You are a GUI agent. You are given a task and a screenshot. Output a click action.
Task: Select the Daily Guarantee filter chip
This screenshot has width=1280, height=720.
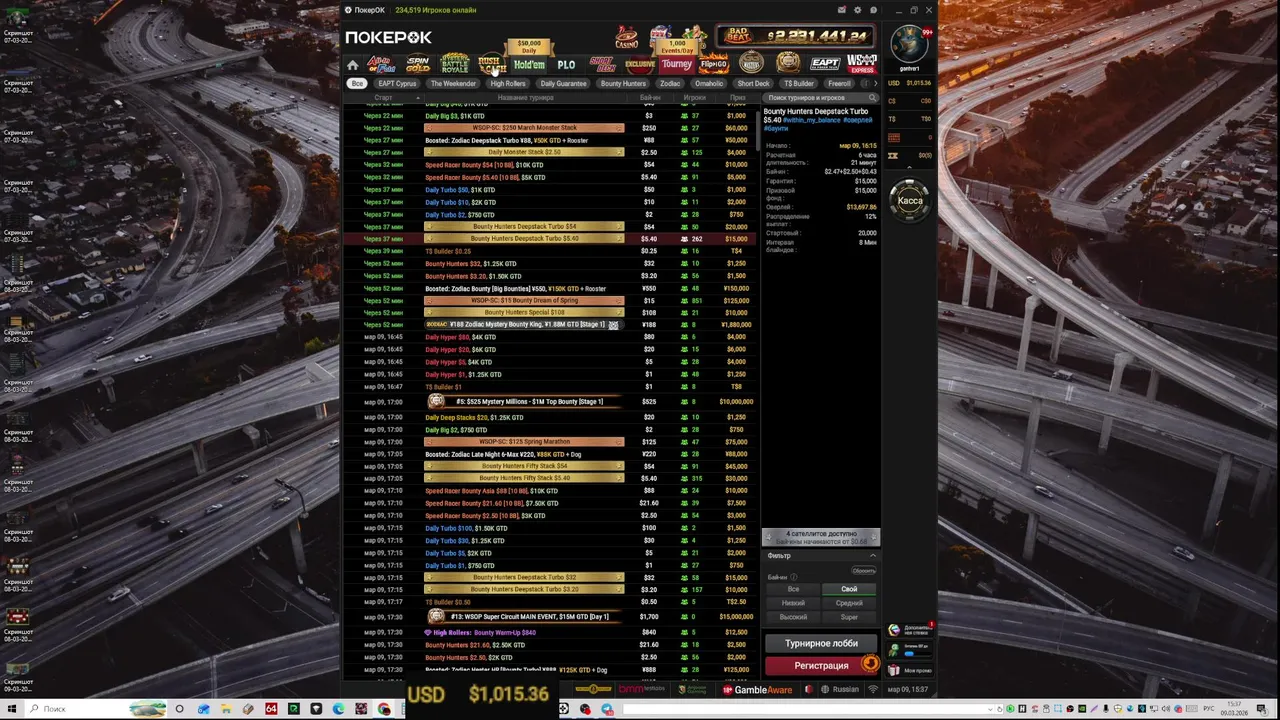coord(563,84)
